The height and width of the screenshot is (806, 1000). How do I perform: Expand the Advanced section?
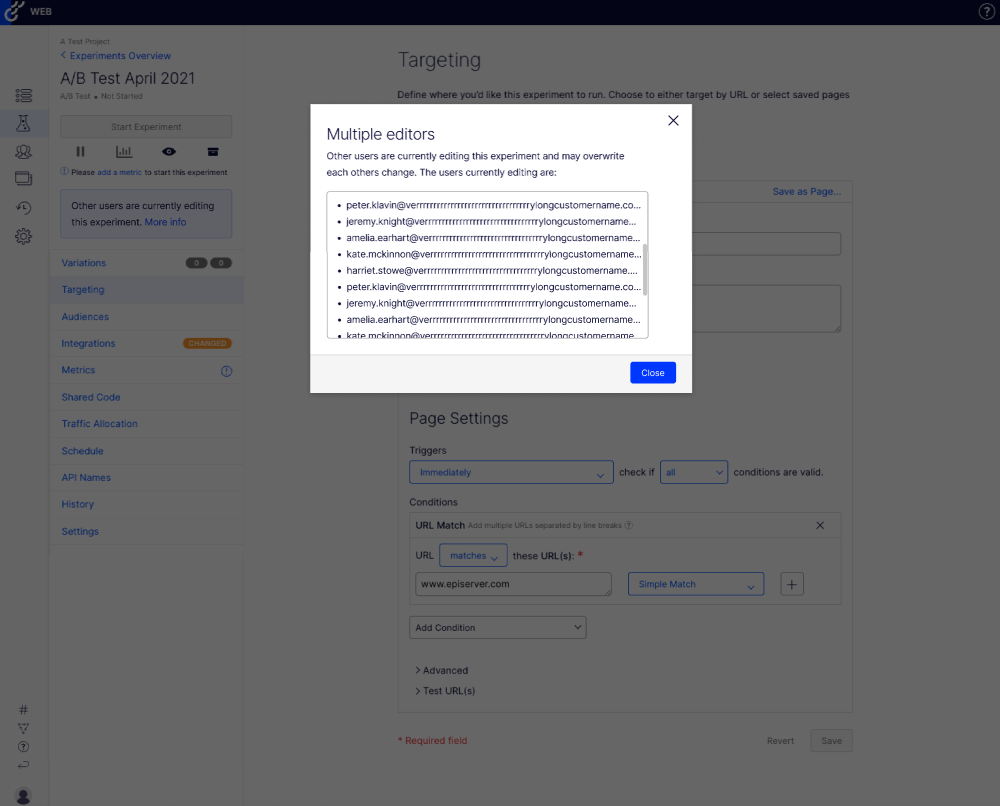click(441, 670)
